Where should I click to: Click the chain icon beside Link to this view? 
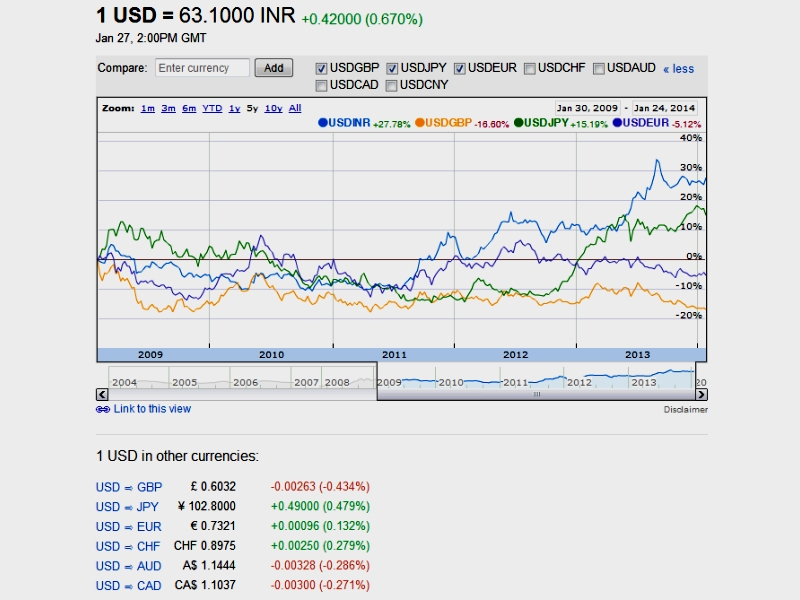coord(102,409)
